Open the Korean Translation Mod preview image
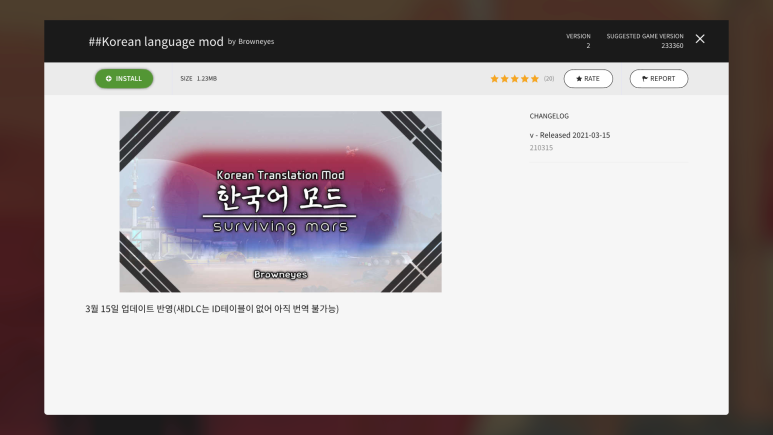The width and height of the screenshot is (773, 435). (x=281, y=201)
